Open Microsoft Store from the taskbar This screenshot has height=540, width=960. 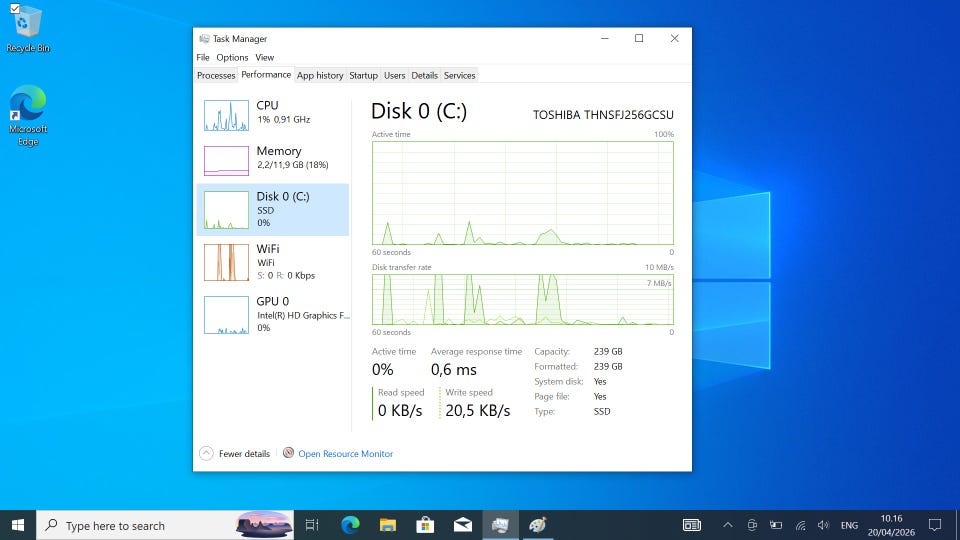click(425, 525)
